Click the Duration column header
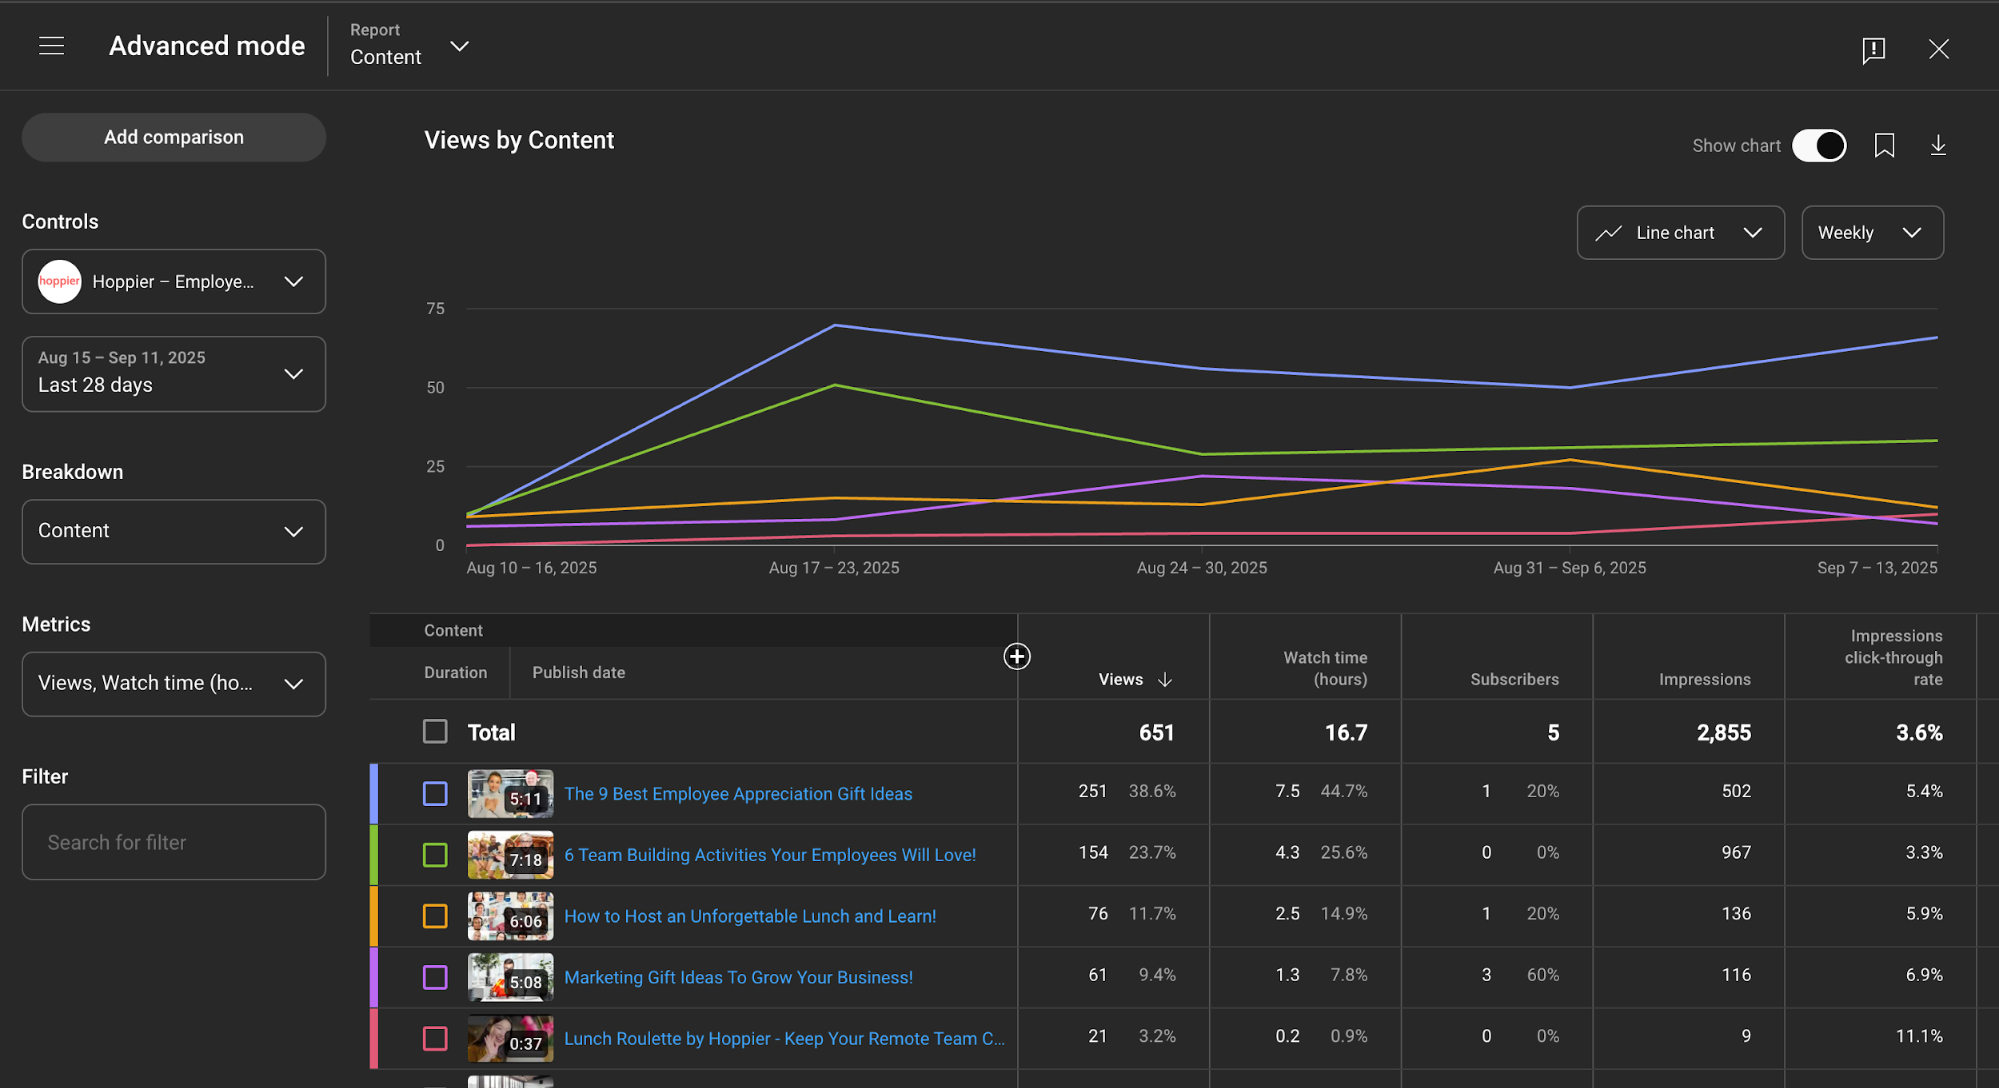 [x=455, y=672]
